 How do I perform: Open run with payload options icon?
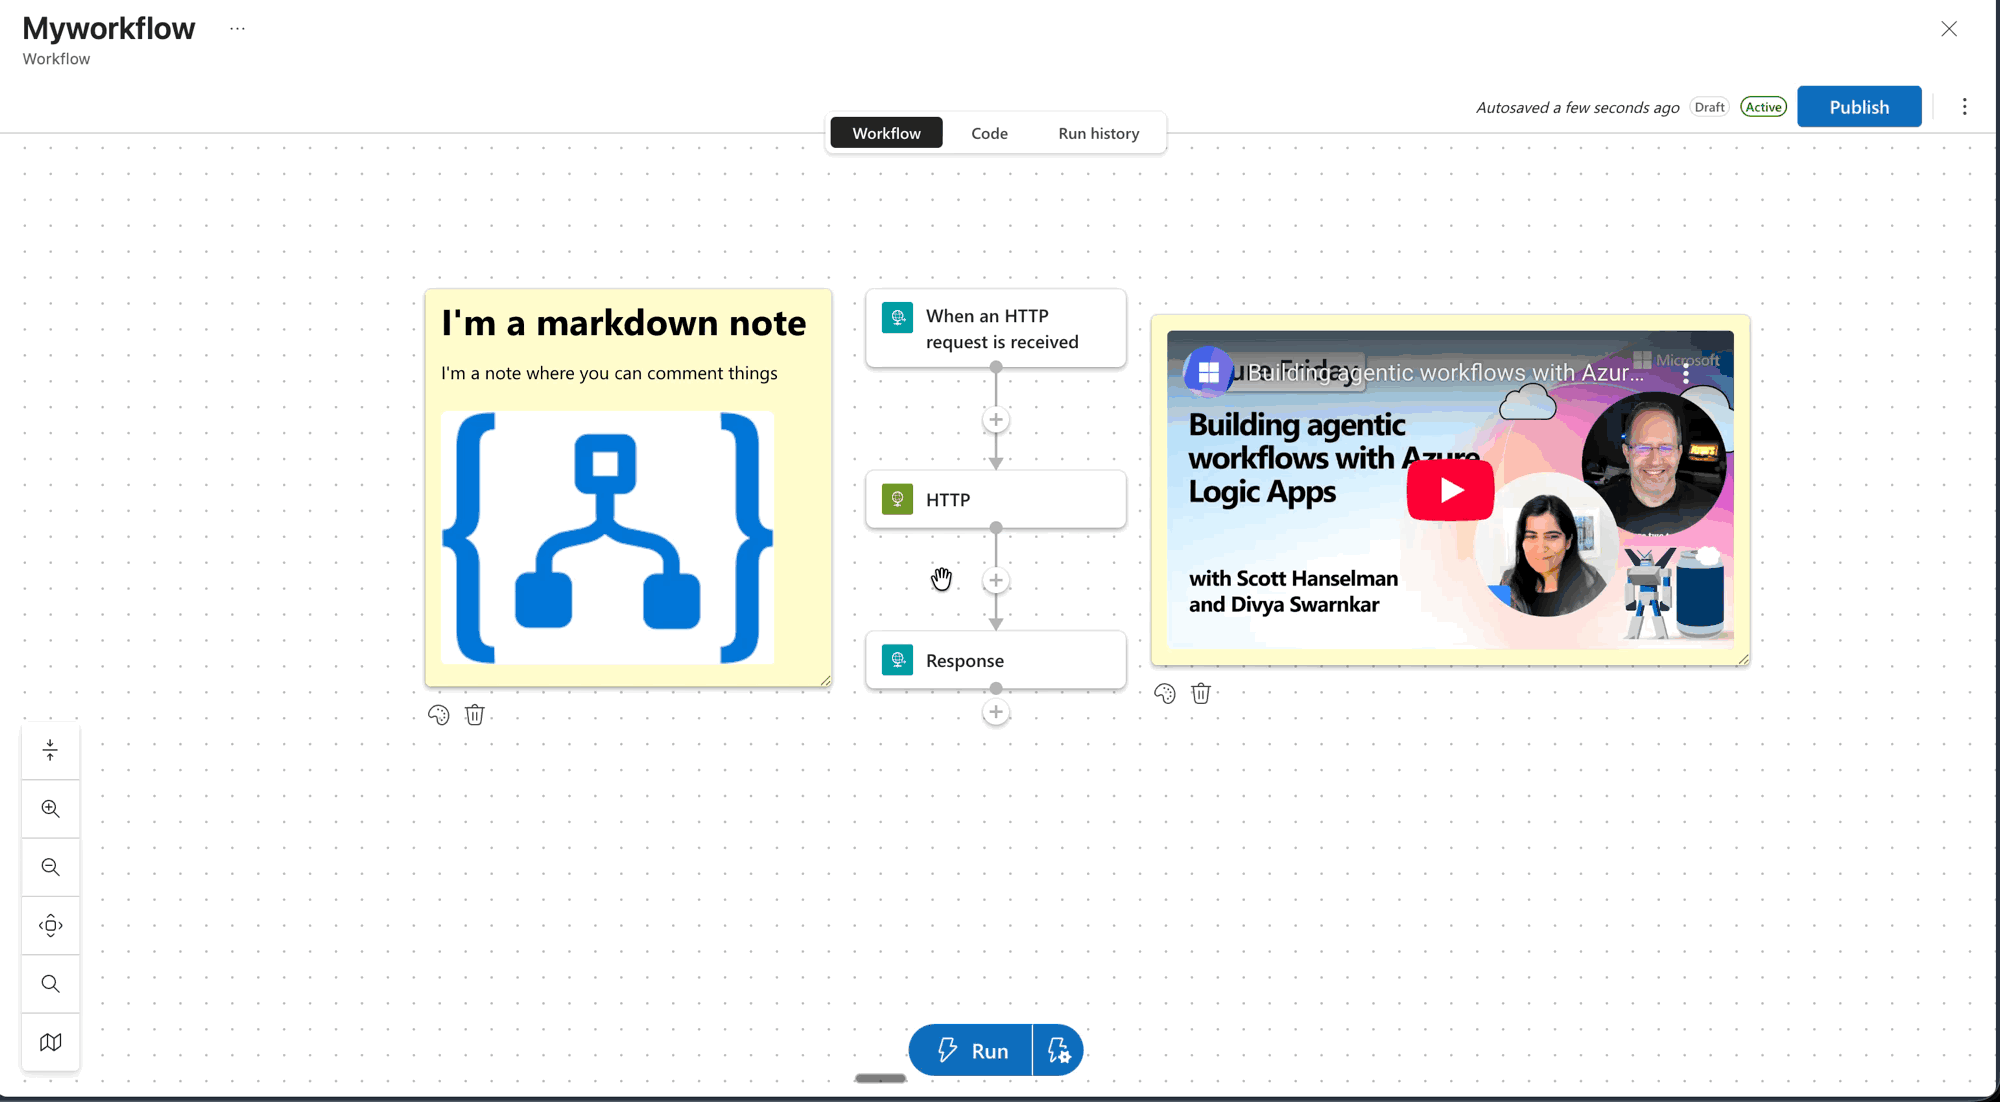point(1058,1050)
